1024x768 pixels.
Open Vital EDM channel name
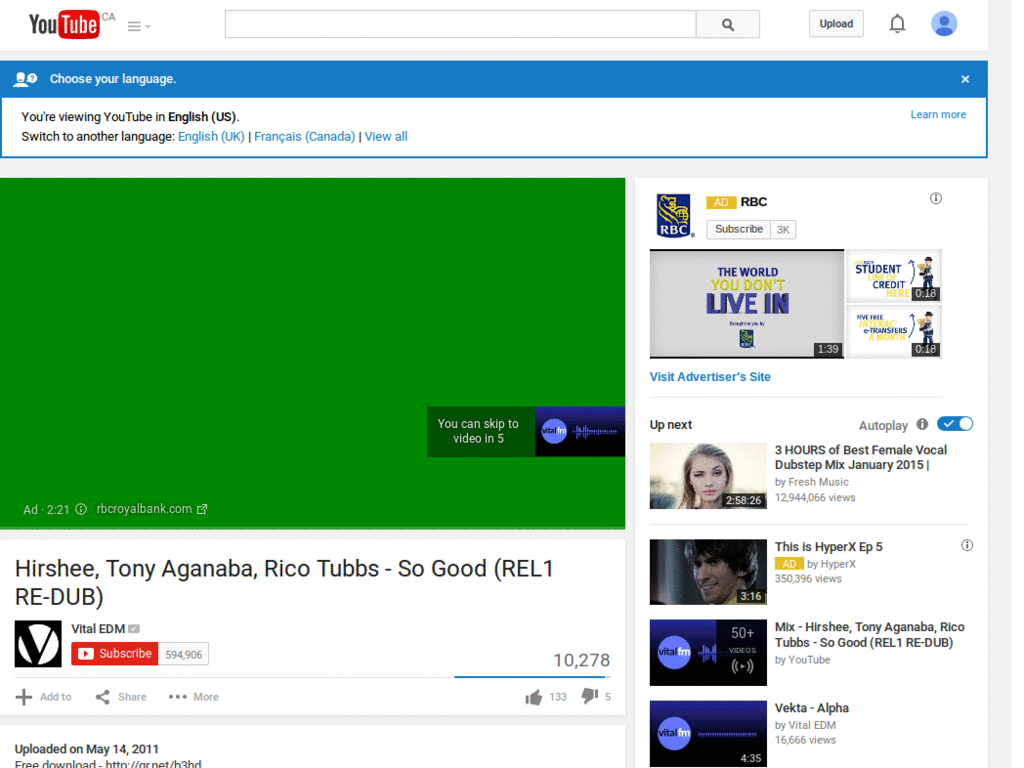[x=98, y=629]
